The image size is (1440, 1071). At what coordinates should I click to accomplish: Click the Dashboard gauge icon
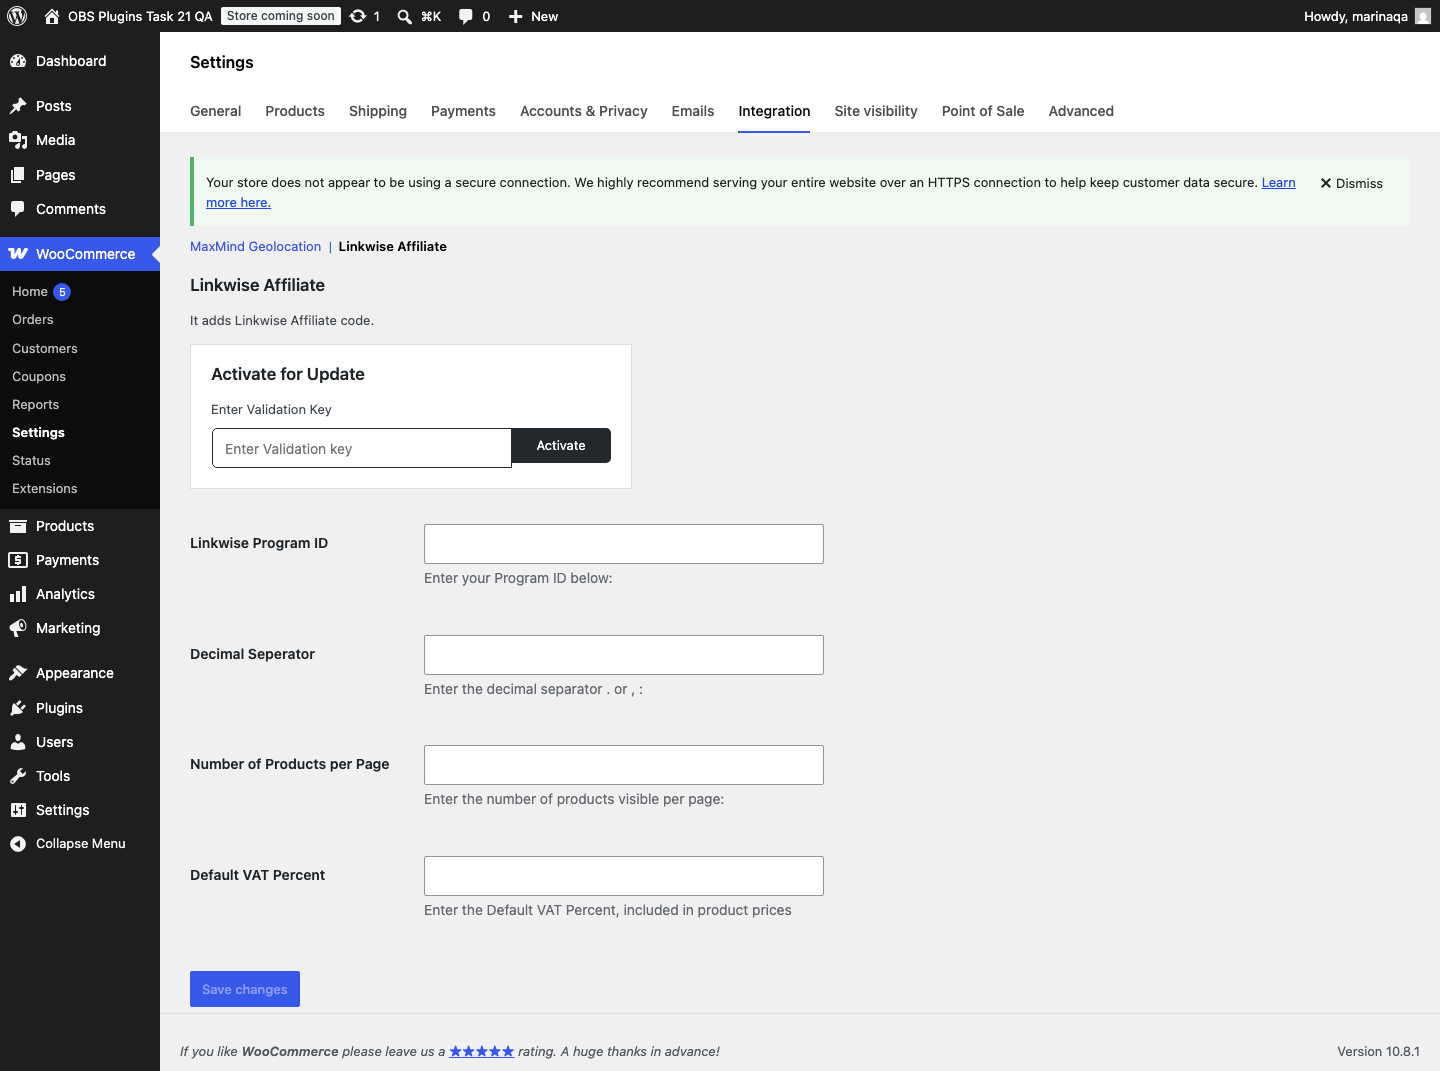pyautogui.click(x=18, y=61)
